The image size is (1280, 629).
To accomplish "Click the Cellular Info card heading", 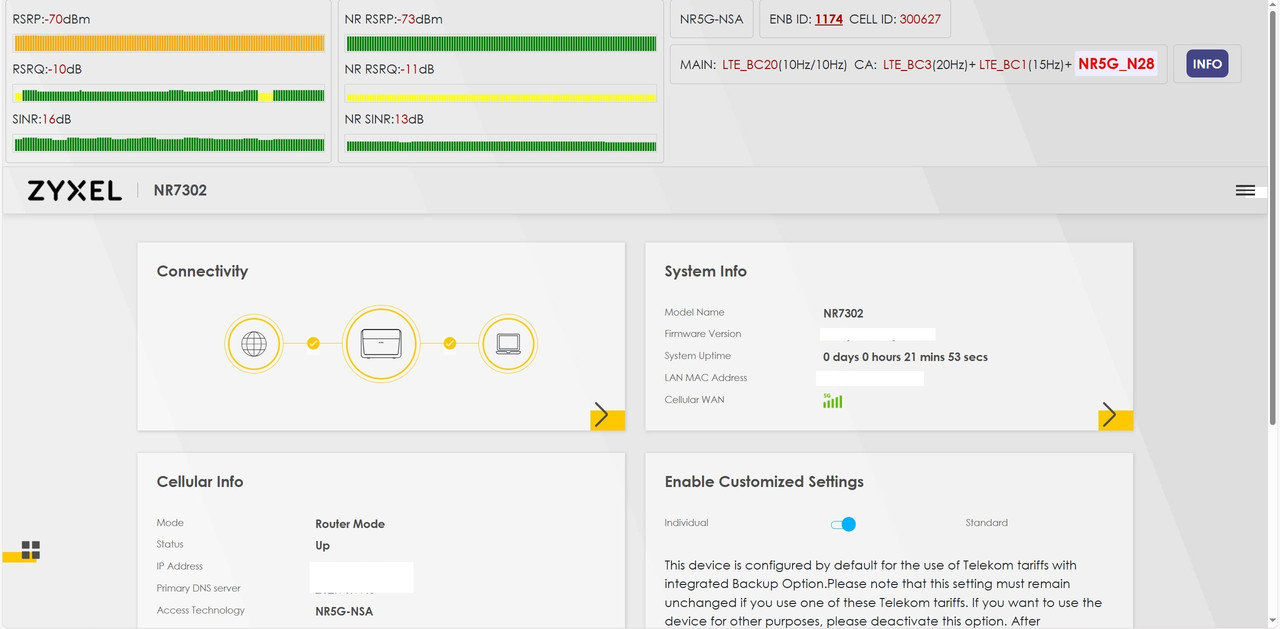I will point(200,481).
